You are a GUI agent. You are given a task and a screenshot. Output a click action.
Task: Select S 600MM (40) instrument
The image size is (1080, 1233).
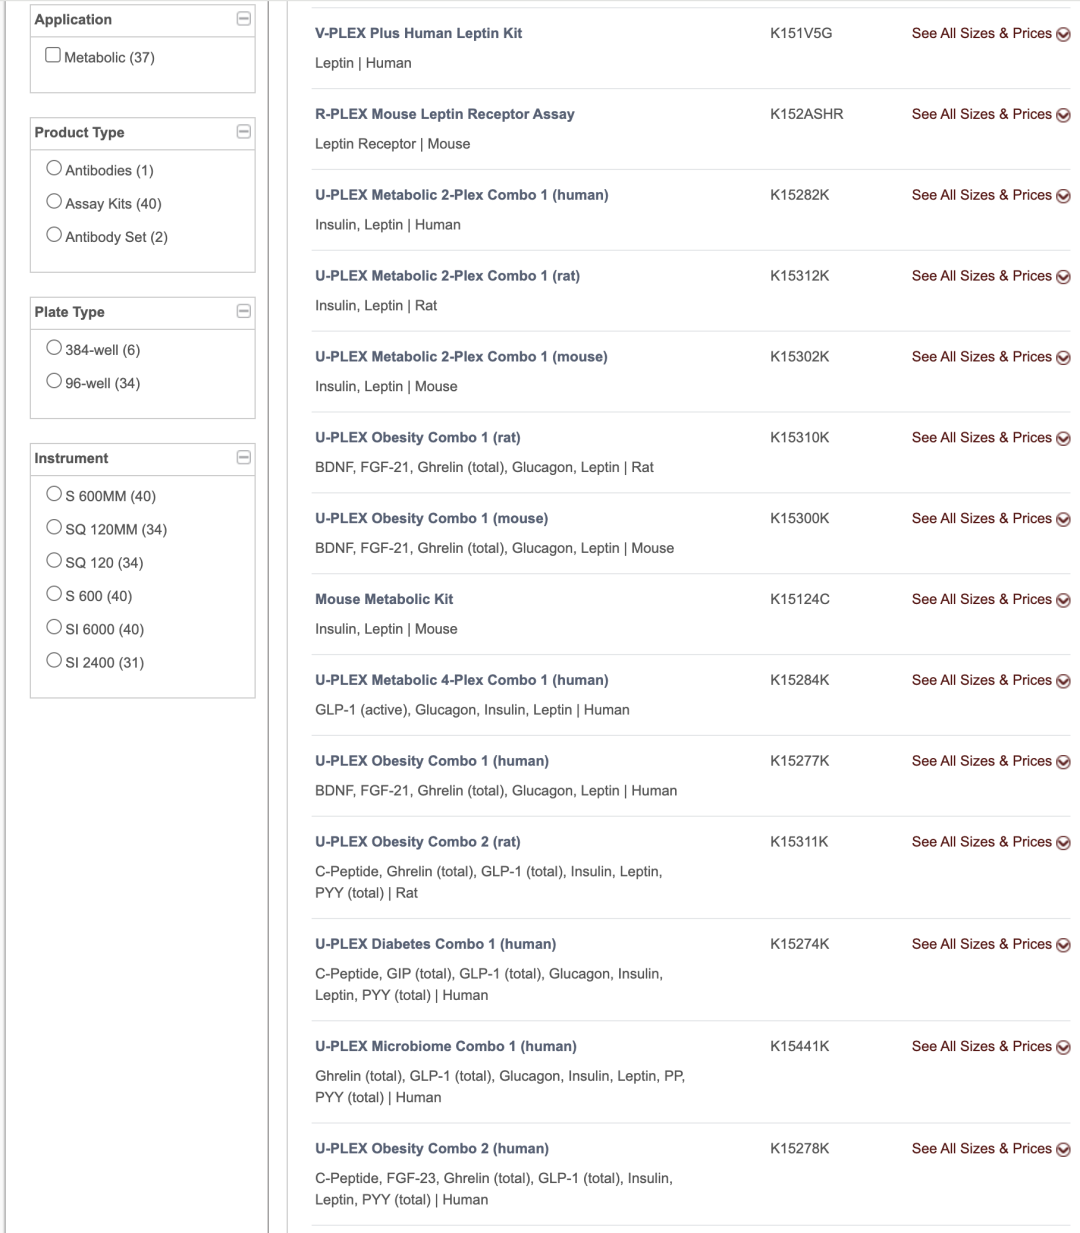click(x=54, y=493)
